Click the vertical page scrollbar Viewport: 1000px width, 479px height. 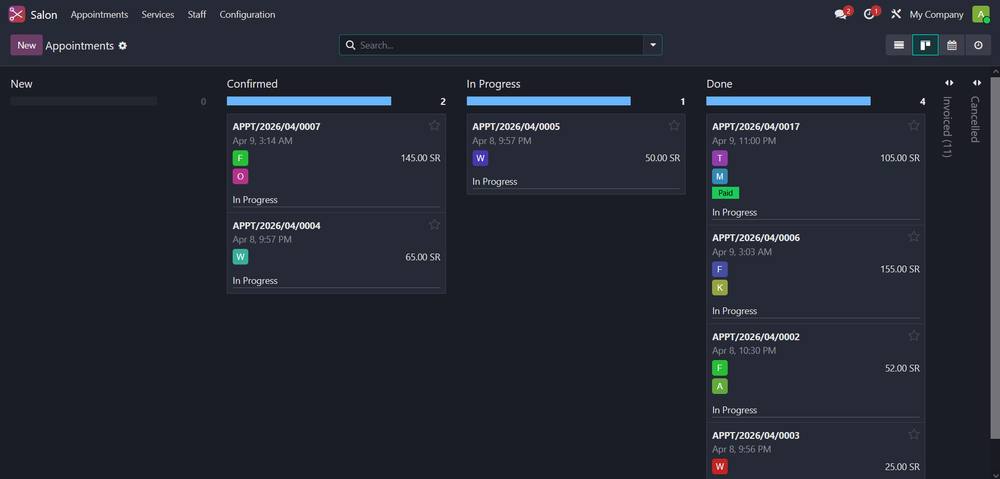pyautogui.click(x=995, y=258)
